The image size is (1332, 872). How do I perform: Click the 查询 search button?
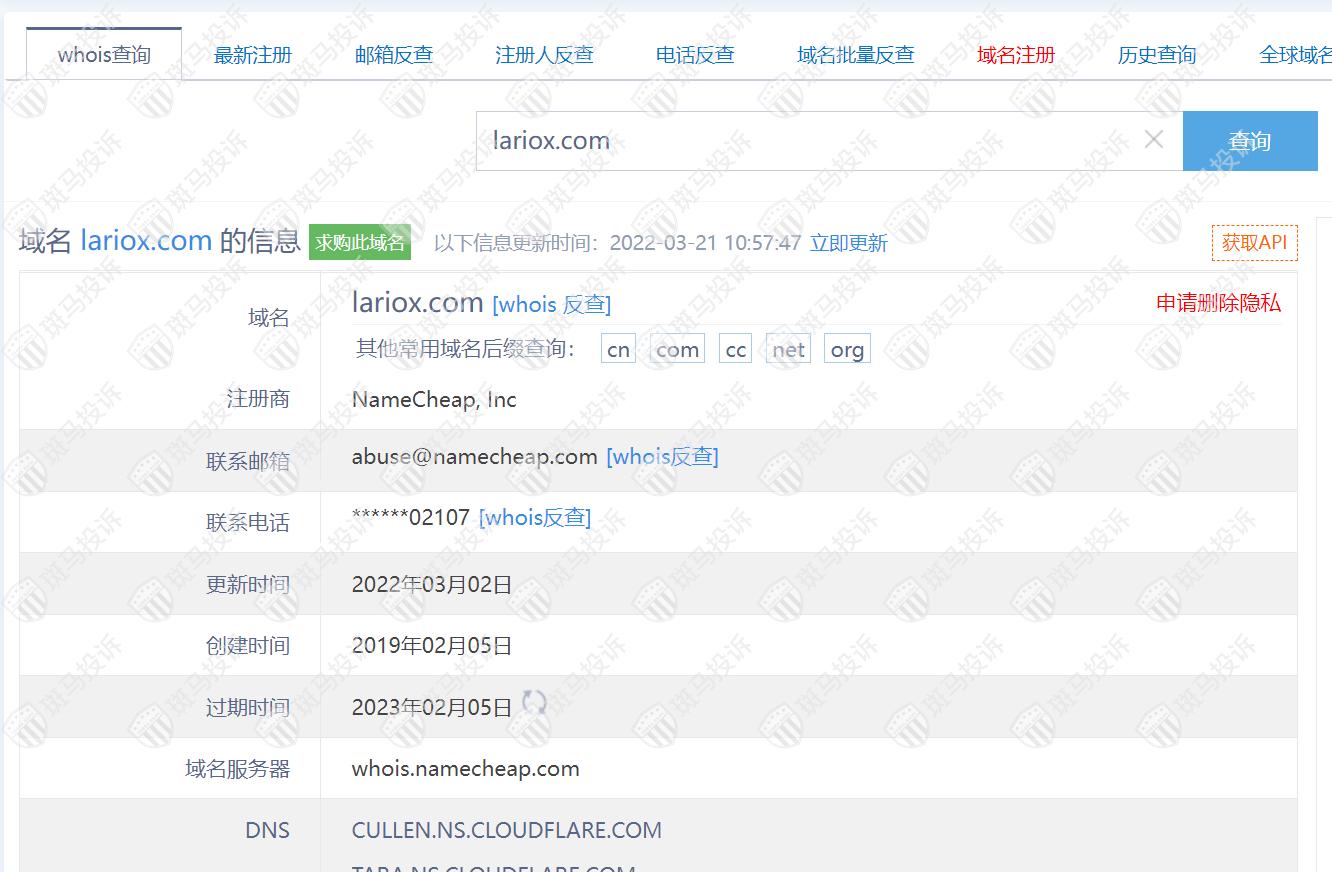coord(1249,141)
